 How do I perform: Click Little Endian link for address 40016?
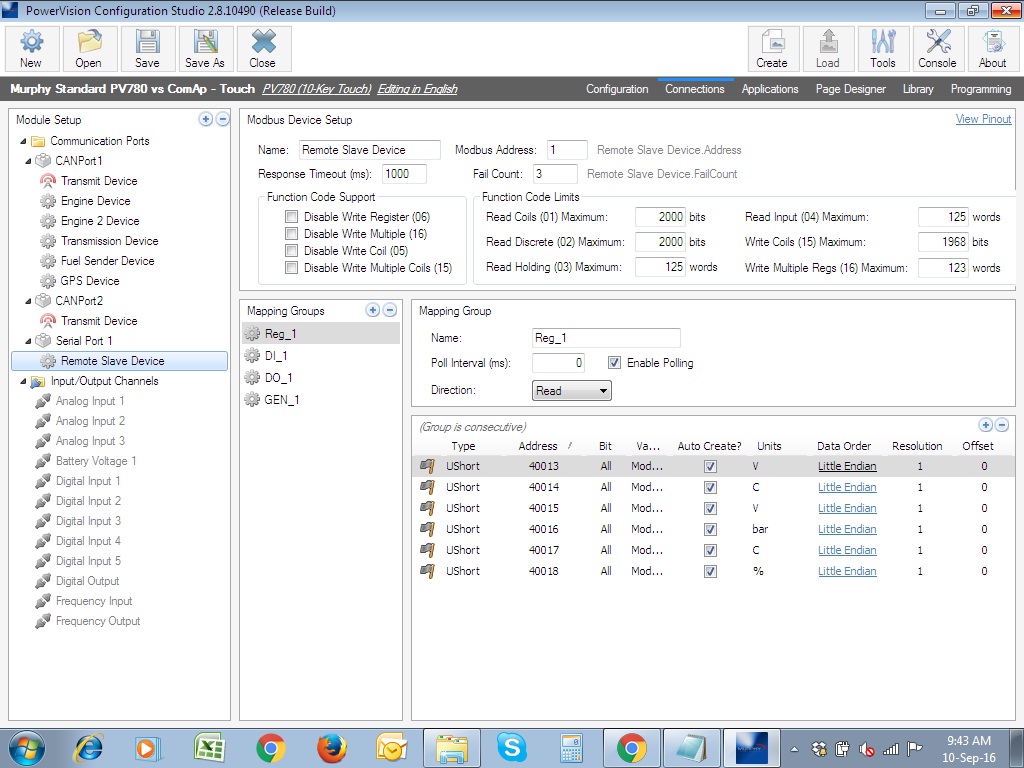pyautogui.click(x=847, y=529)
